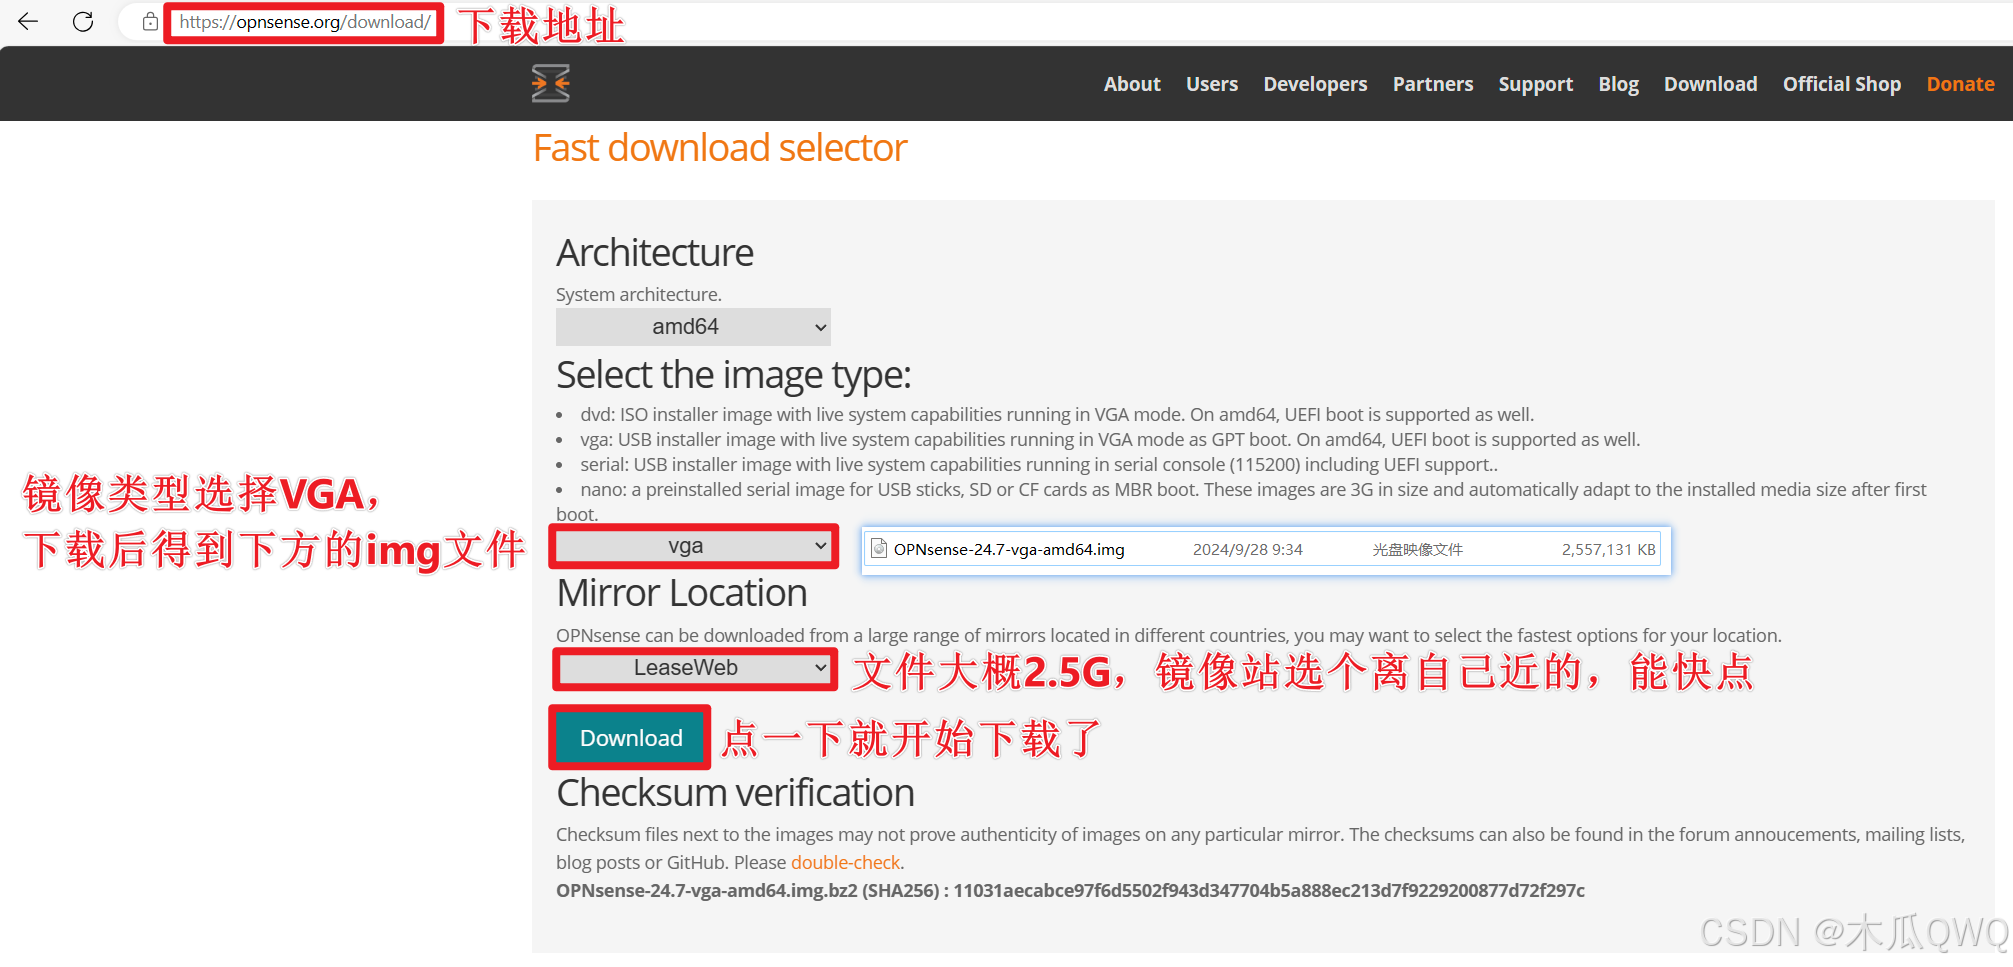Click the site lock icon
Screen dimensions: 2013x967
150,21
